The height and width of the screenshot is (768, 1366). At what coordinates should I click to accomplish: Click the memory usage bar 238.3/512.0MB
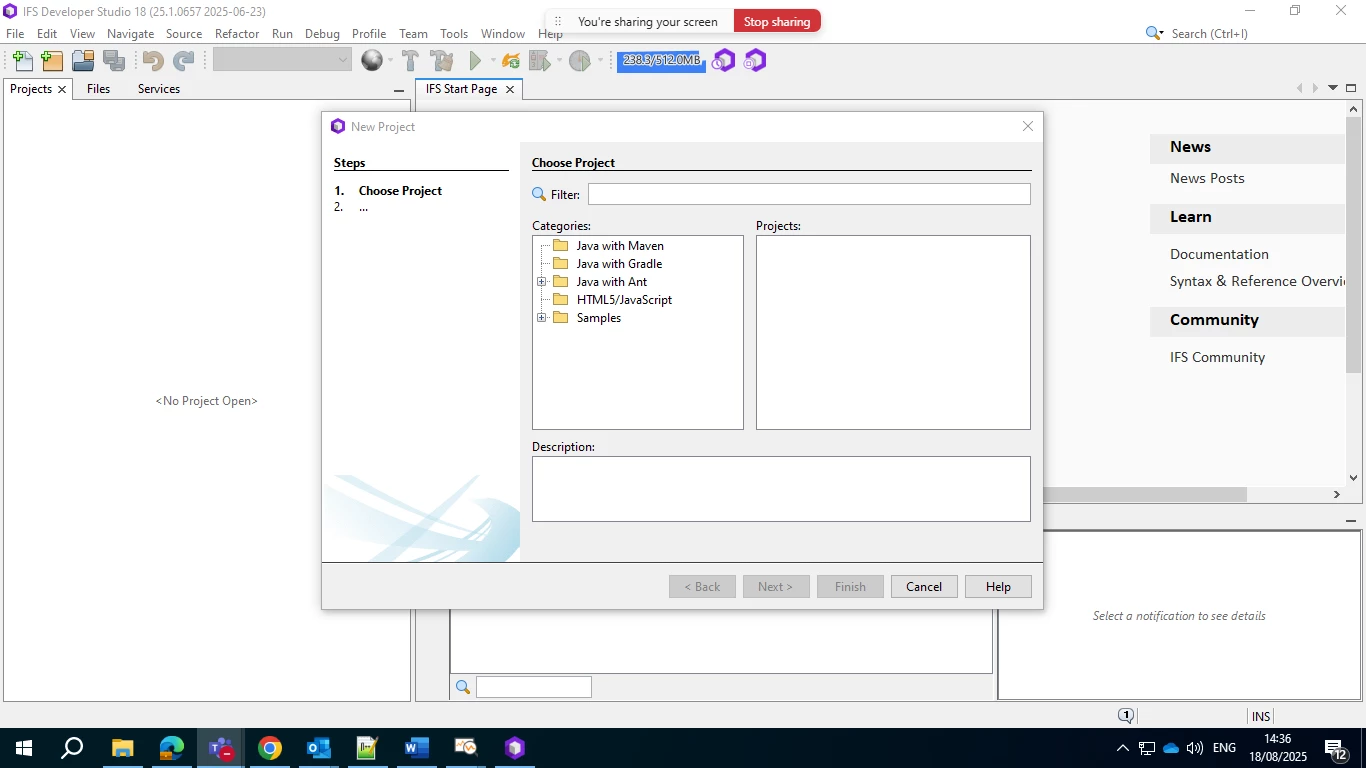coord(661,60)
